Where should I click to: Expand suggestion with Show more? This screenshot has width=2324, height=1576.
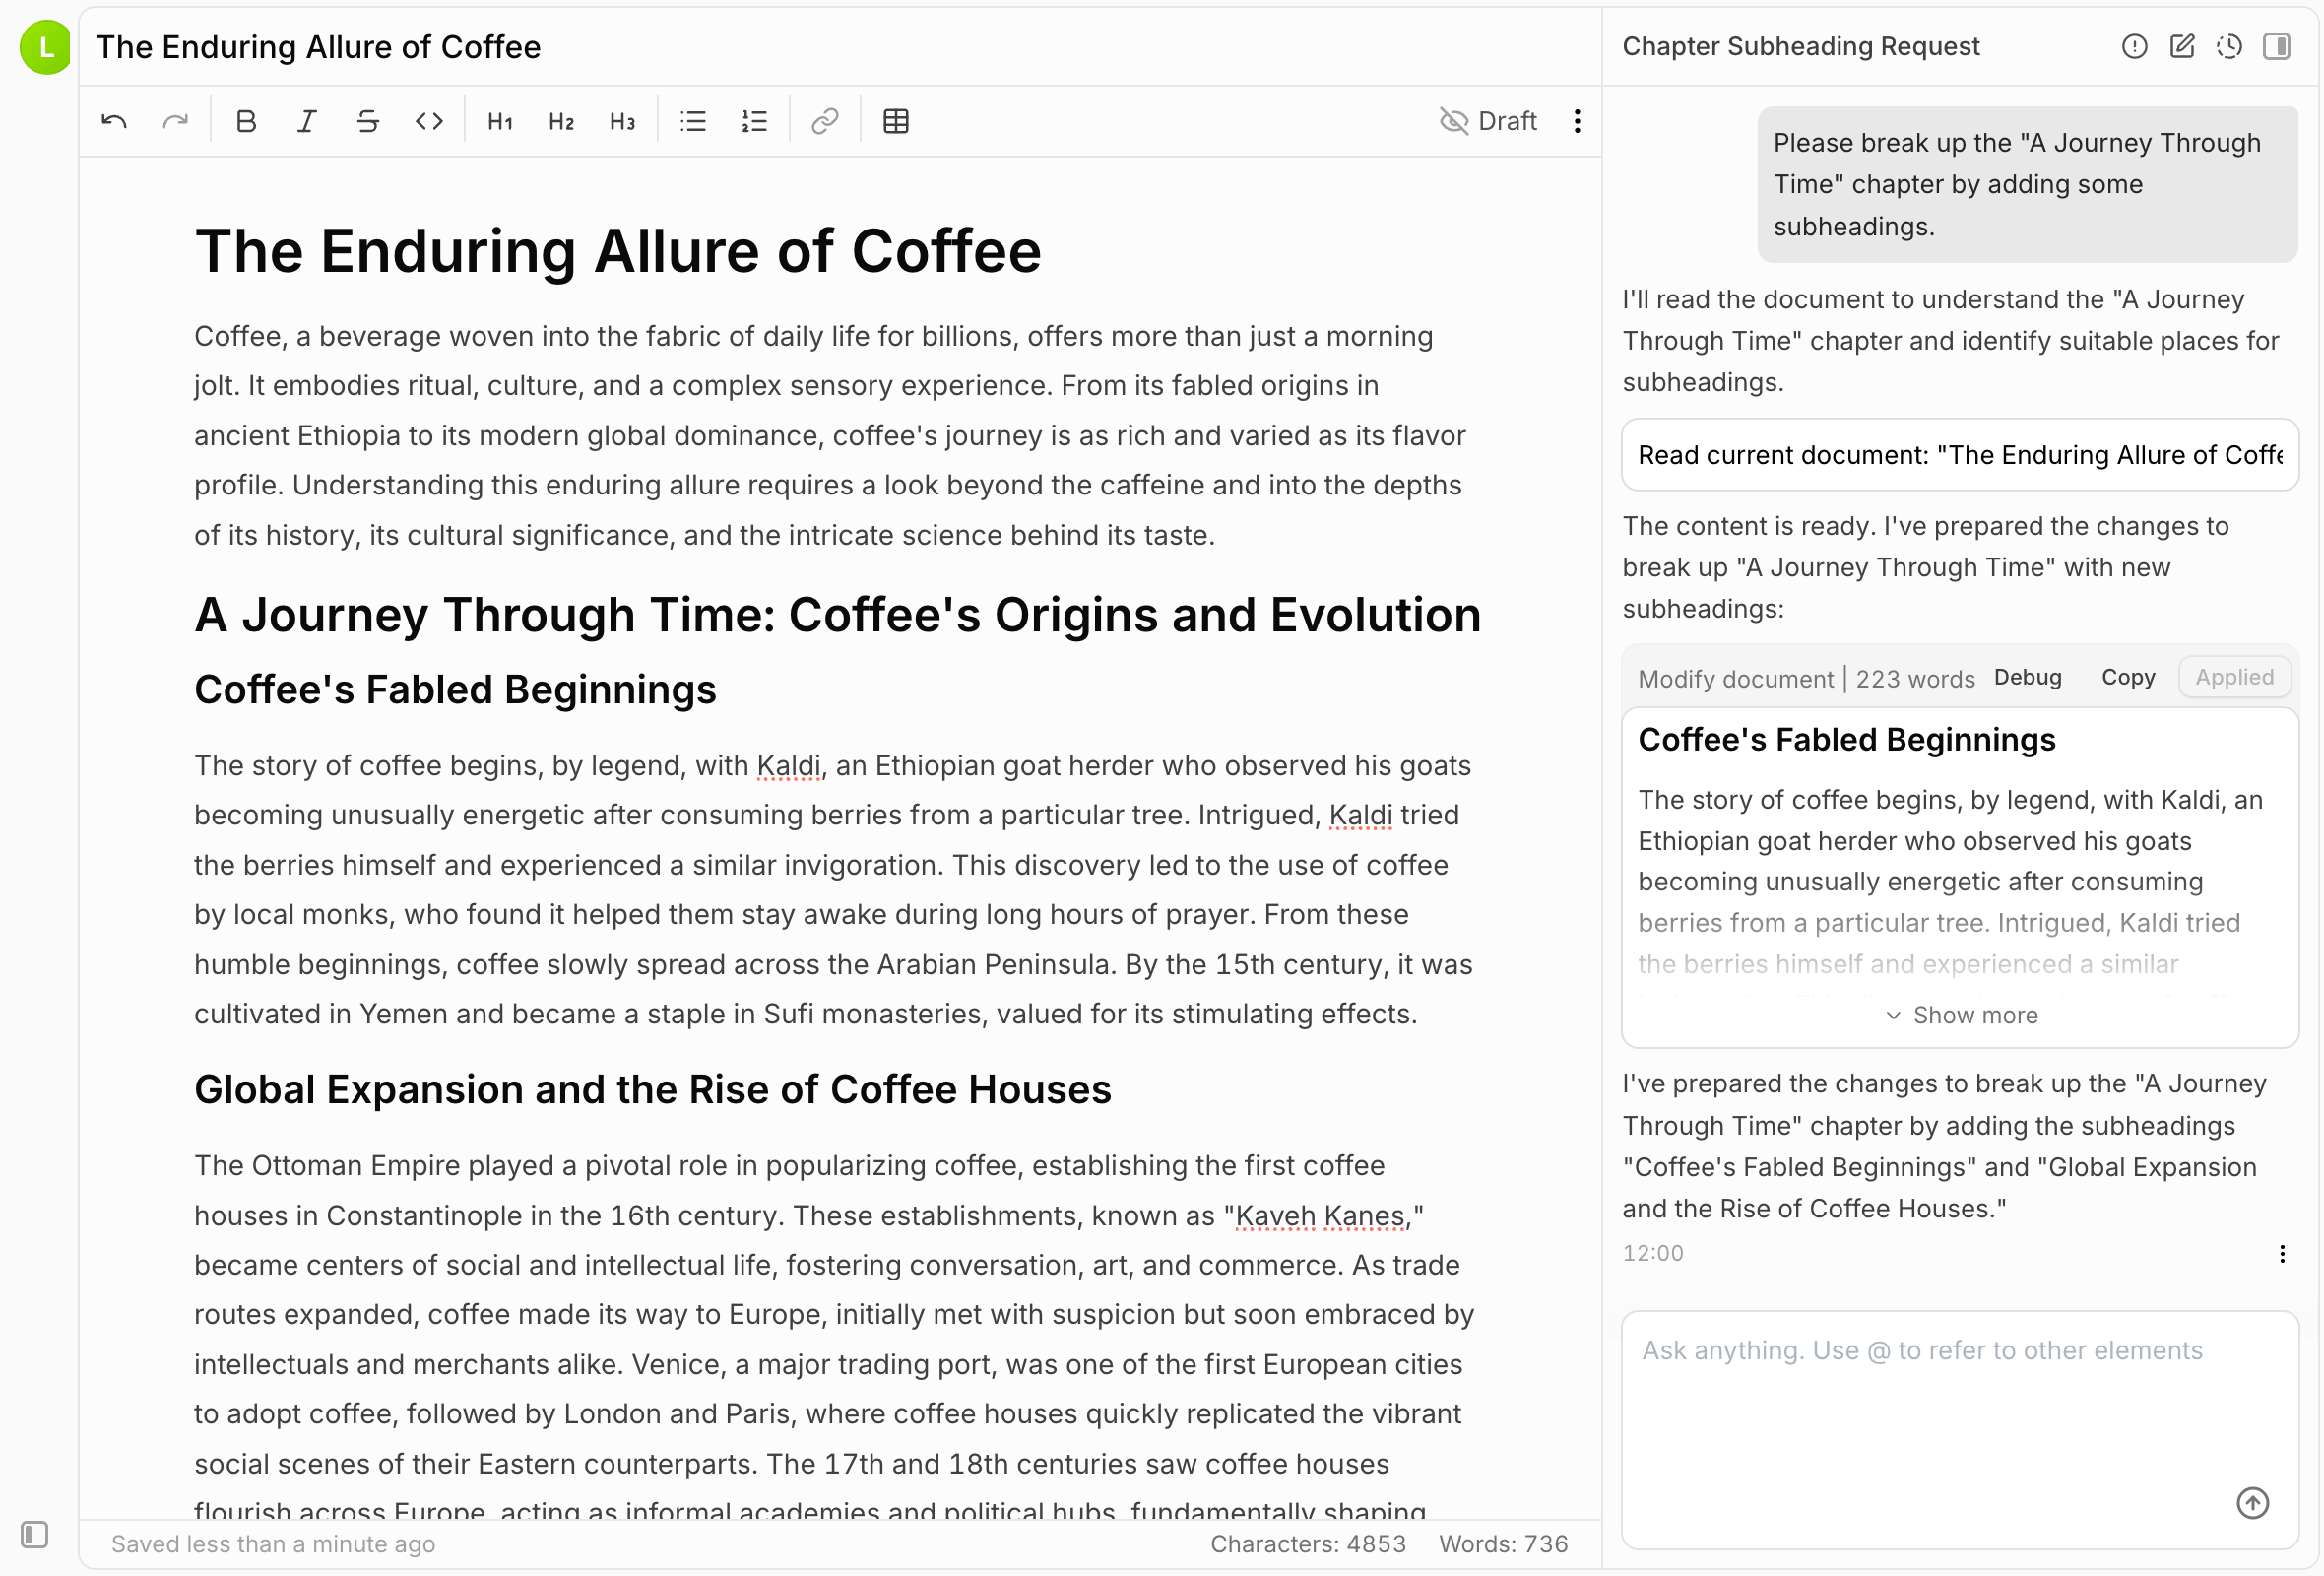pyautogui.click(x=1961, y=1015)
